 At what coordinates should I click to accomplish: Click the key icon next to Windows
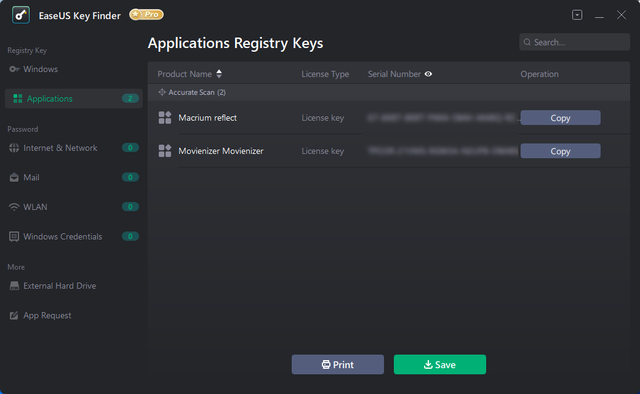14,69
